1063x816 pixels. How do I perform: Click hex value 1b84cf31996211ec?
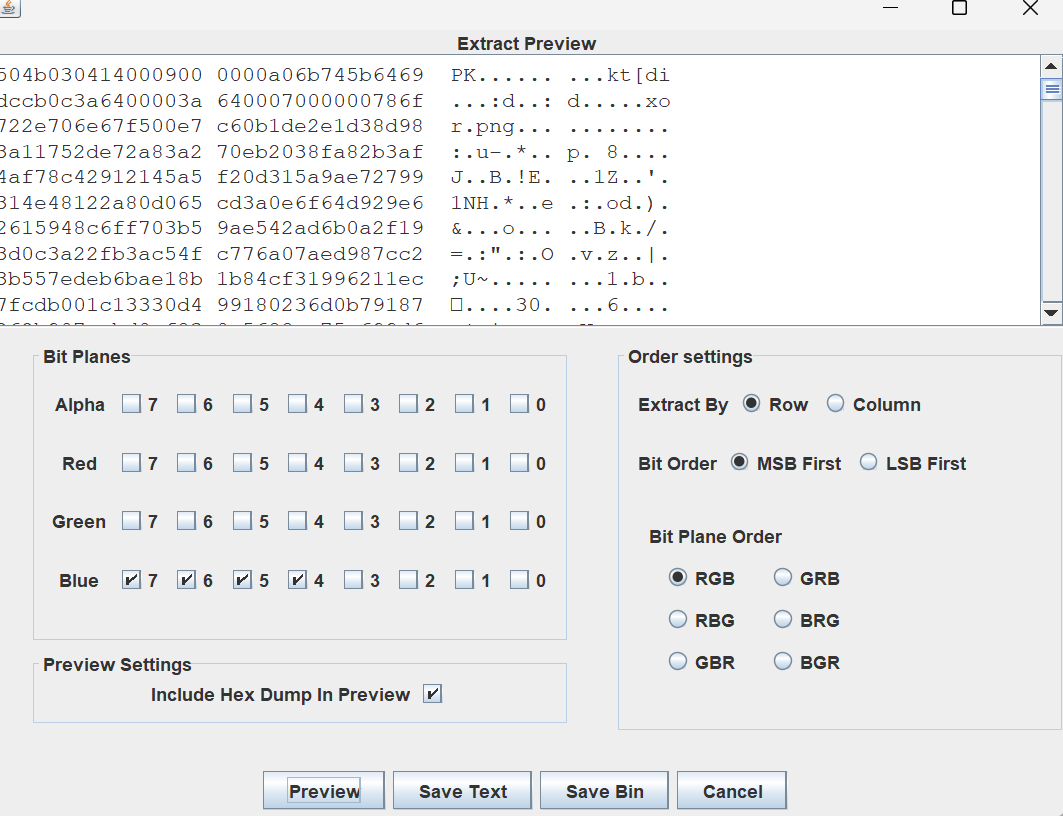(x=320, y=279)
